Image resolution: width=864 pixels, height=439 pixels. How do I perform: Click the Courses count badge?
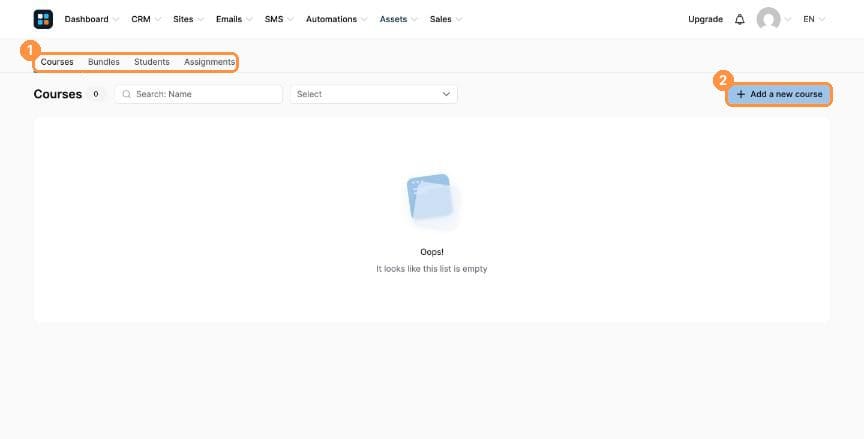[95, 94]
